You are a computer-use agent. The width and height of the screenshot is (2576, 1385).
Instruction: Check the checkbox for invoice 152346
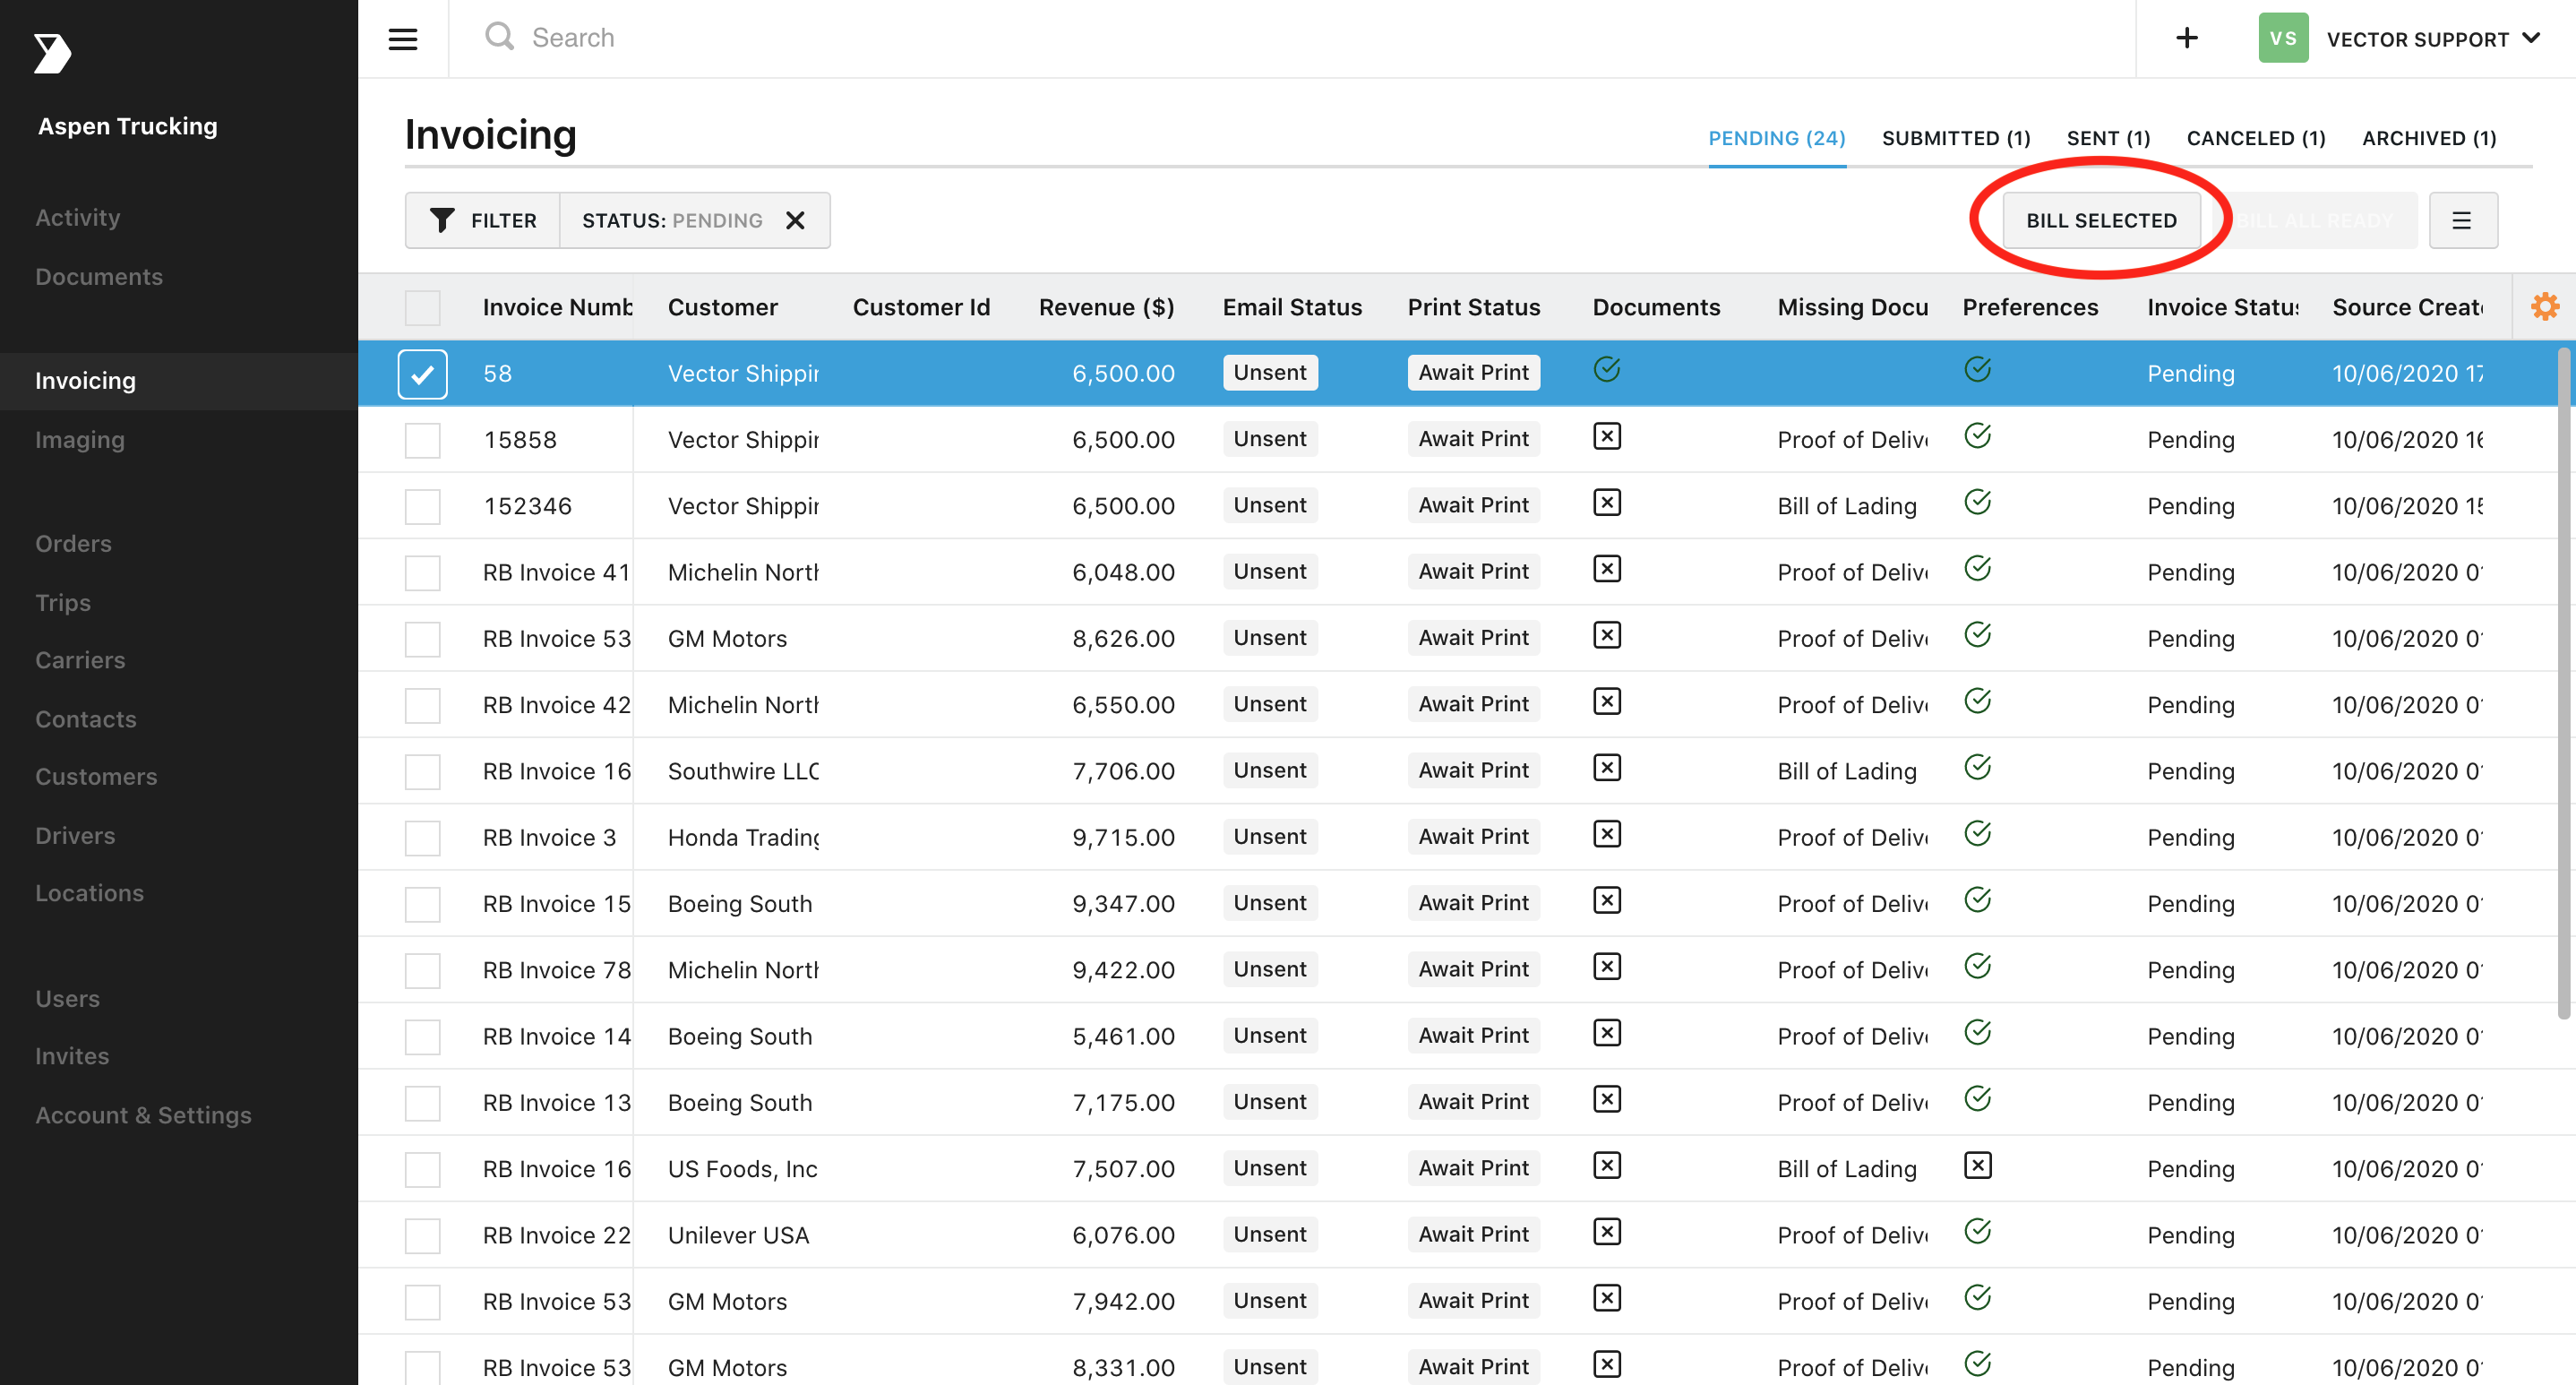[x=422, y=507]
